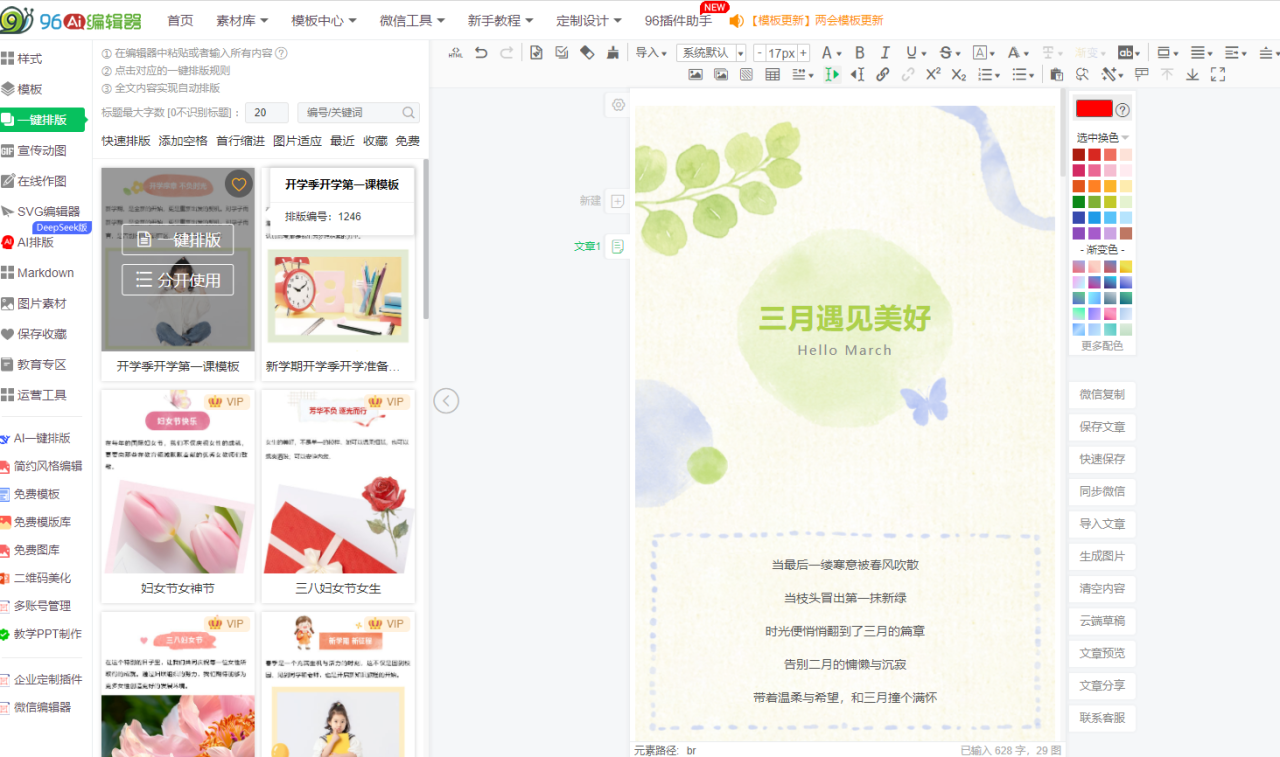Click the insert hyperlink icon
The image size is (1280, 757).
[x=882, y=75]
